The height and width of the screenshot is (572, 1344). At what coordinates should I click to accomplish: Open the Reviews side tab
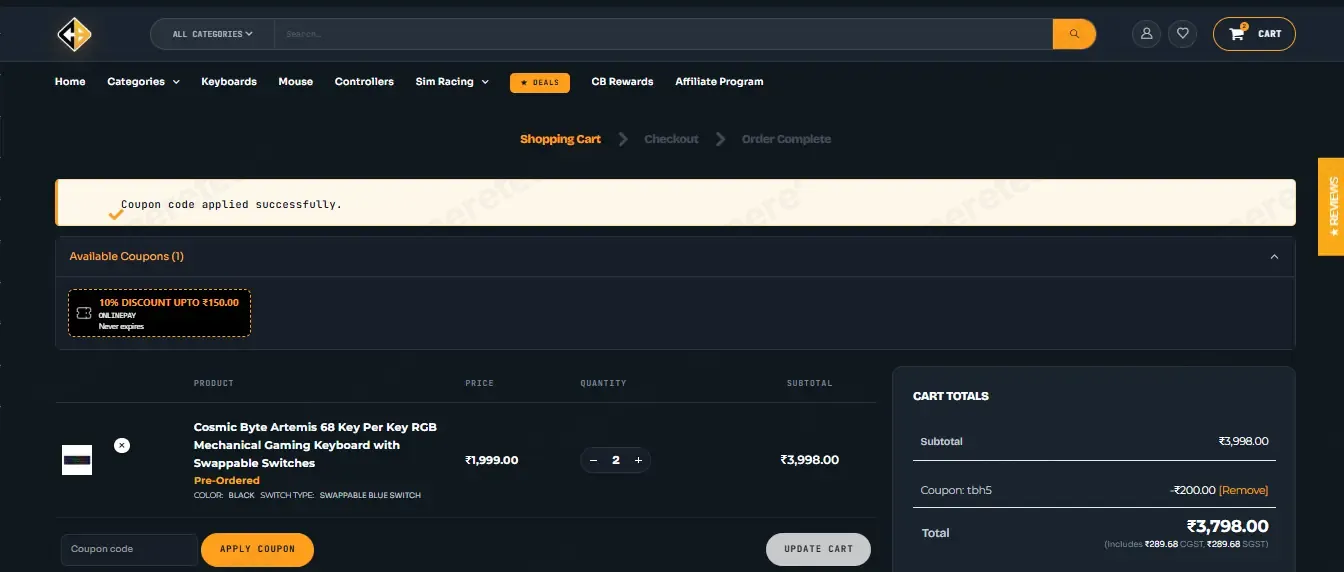1331,207
